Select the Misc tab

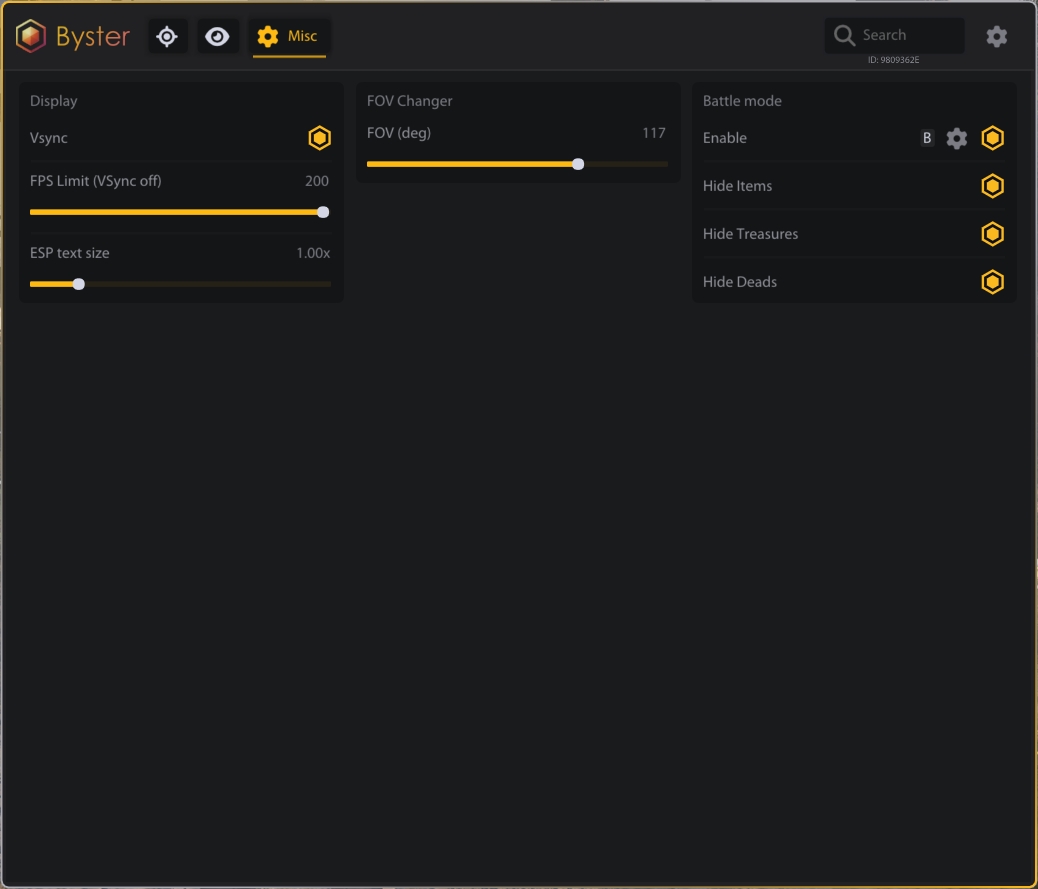(289, 36)
